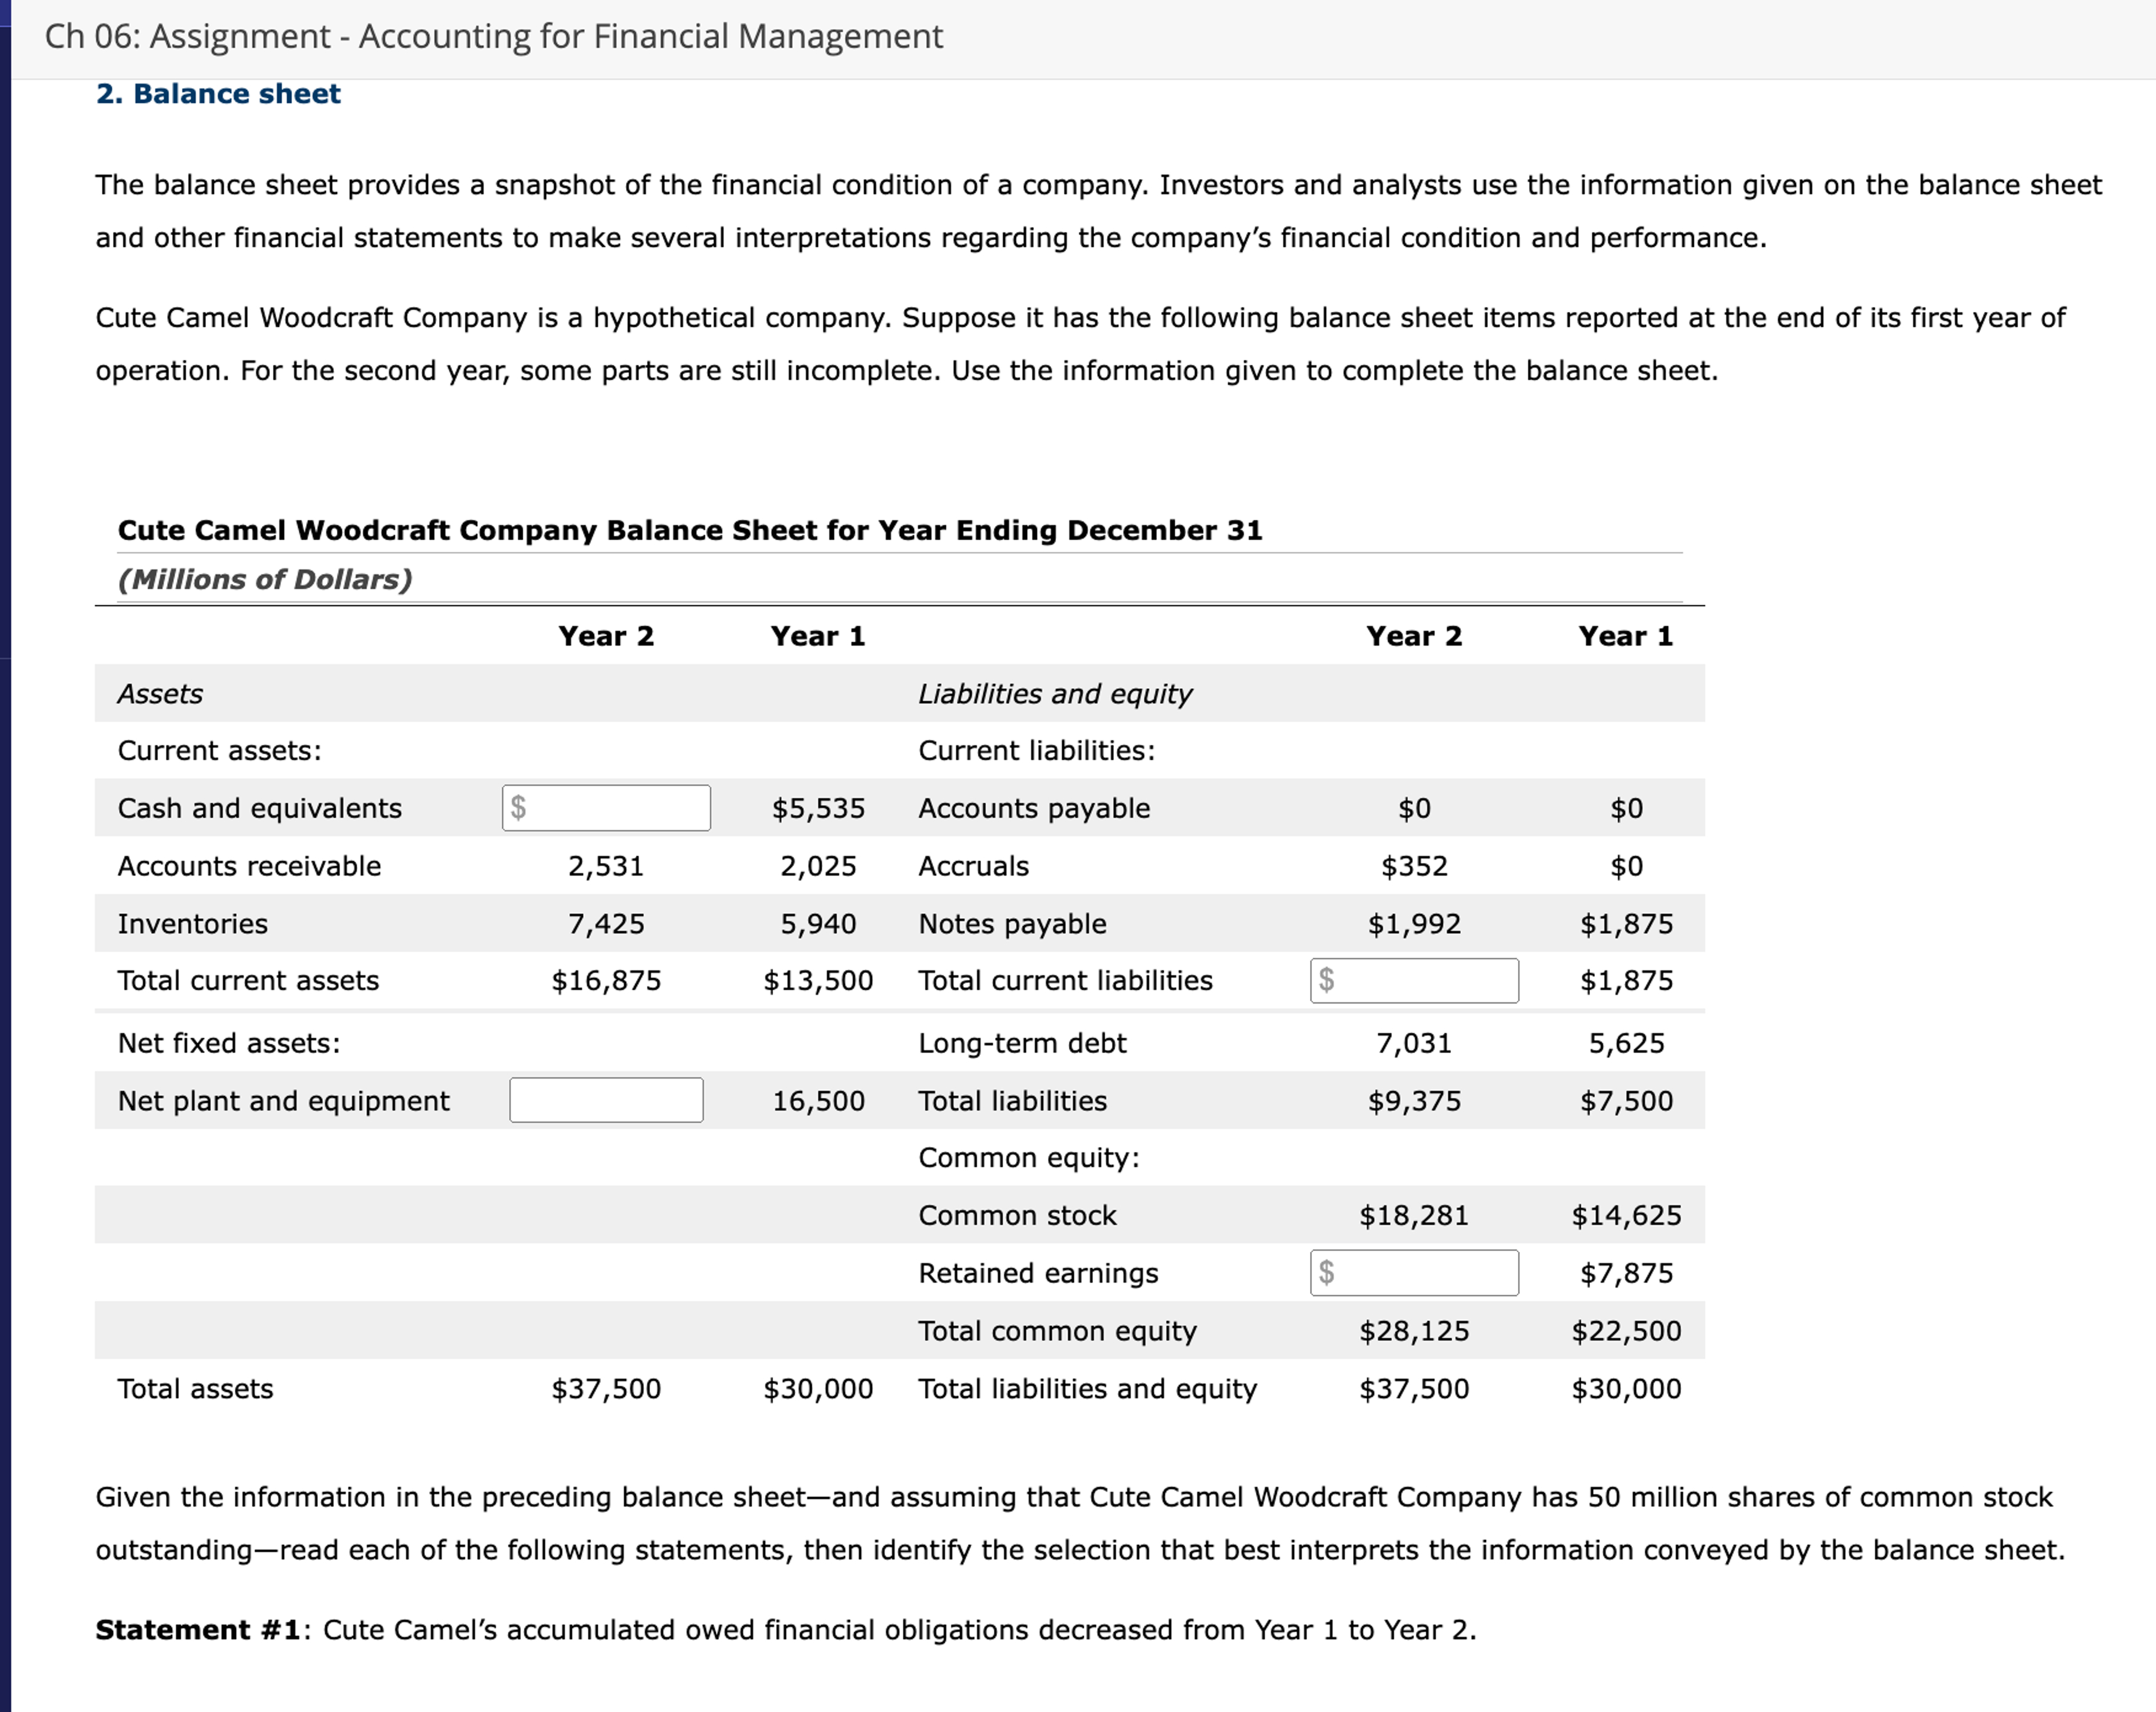Select the $5,535 Year 1 cash value
This screenshot has height=1712, width=2156.
click(x=818, y=808)
